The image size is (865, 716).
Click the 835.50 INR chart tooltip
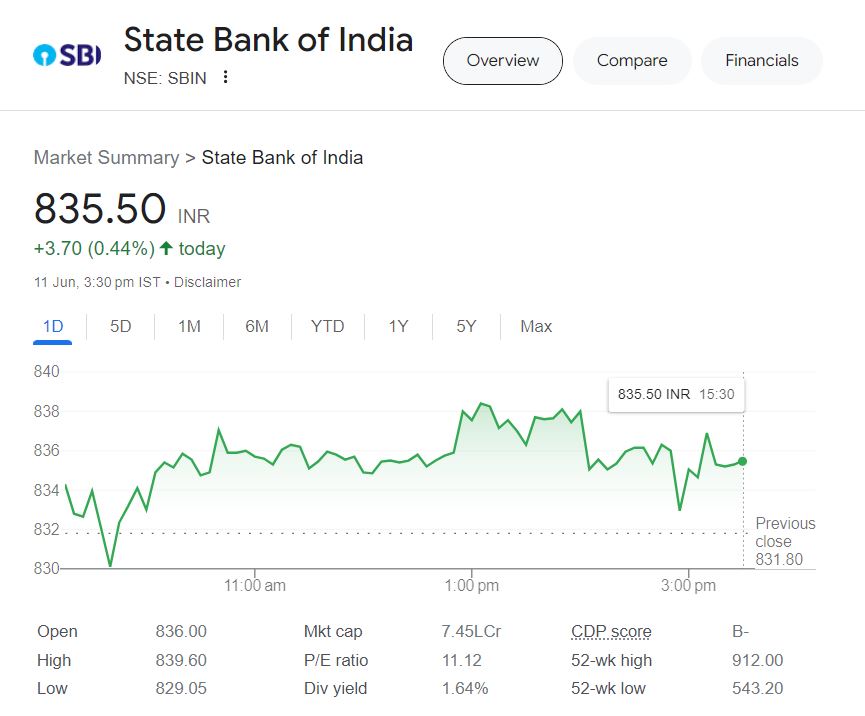(676, 394)
